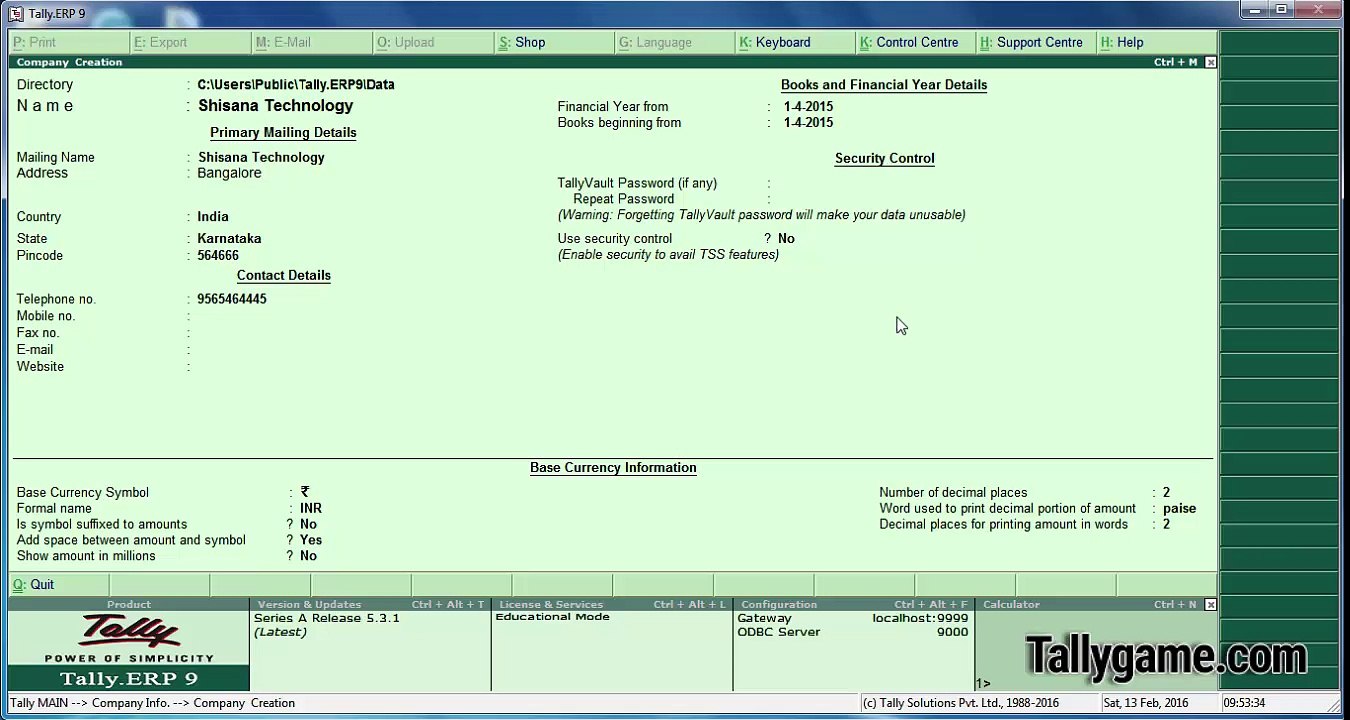Click Educational Mode text

click(x=552, y=617)
